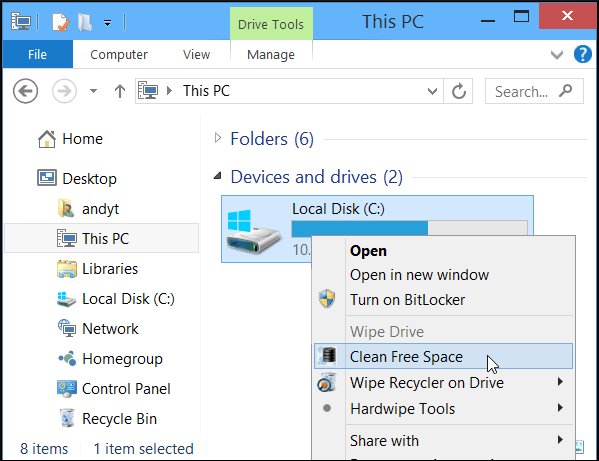Open the andyt user folder
Image resolution: width=599 pixels, height=461 pixels.
pyautogui.click(x=100, y=209)
